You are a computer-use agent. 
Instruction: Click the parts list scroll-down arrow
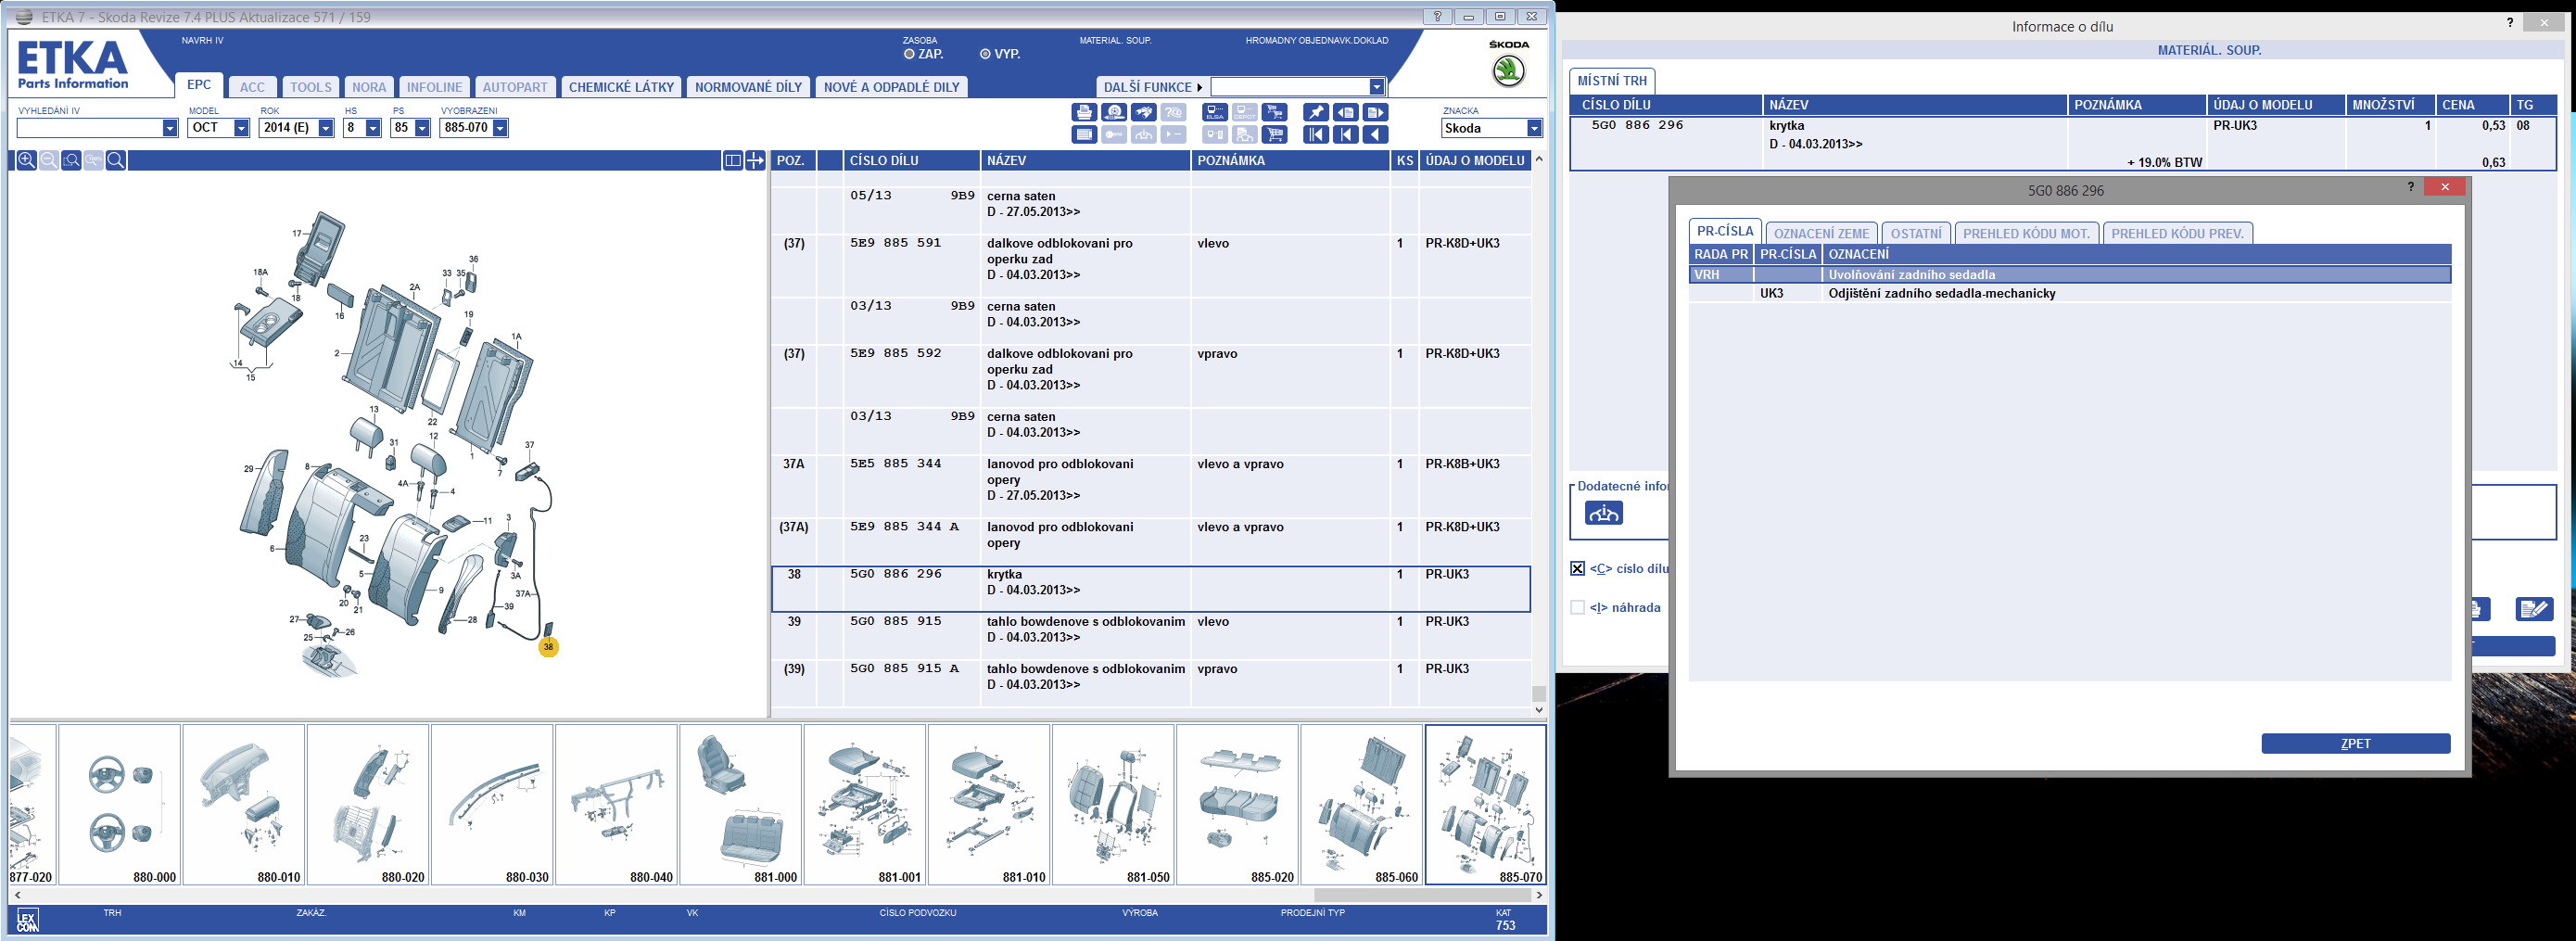[x=1539, y=710]
